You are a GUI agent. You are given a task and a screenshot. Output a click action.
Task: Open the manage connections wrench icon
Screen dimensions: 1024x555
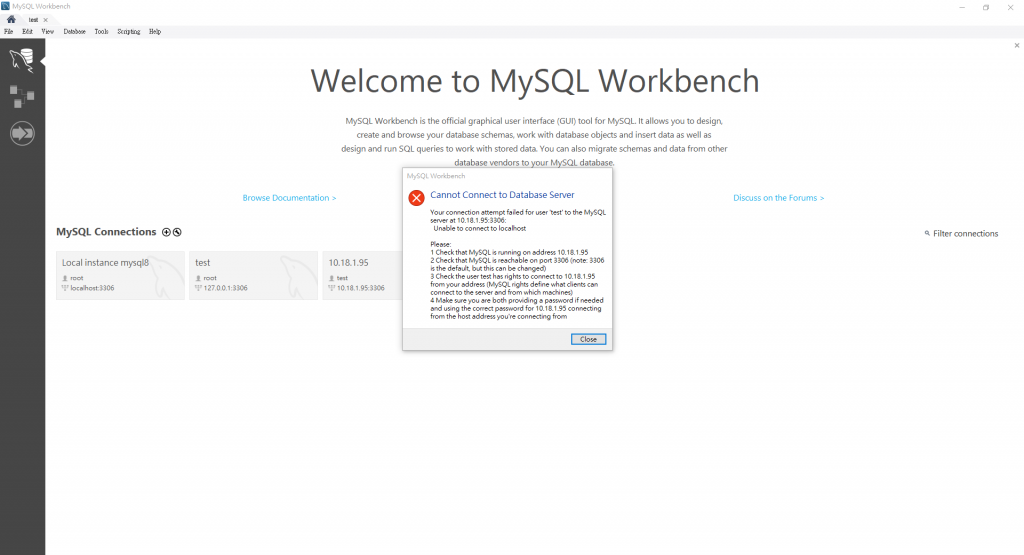[x=177, y=232]
